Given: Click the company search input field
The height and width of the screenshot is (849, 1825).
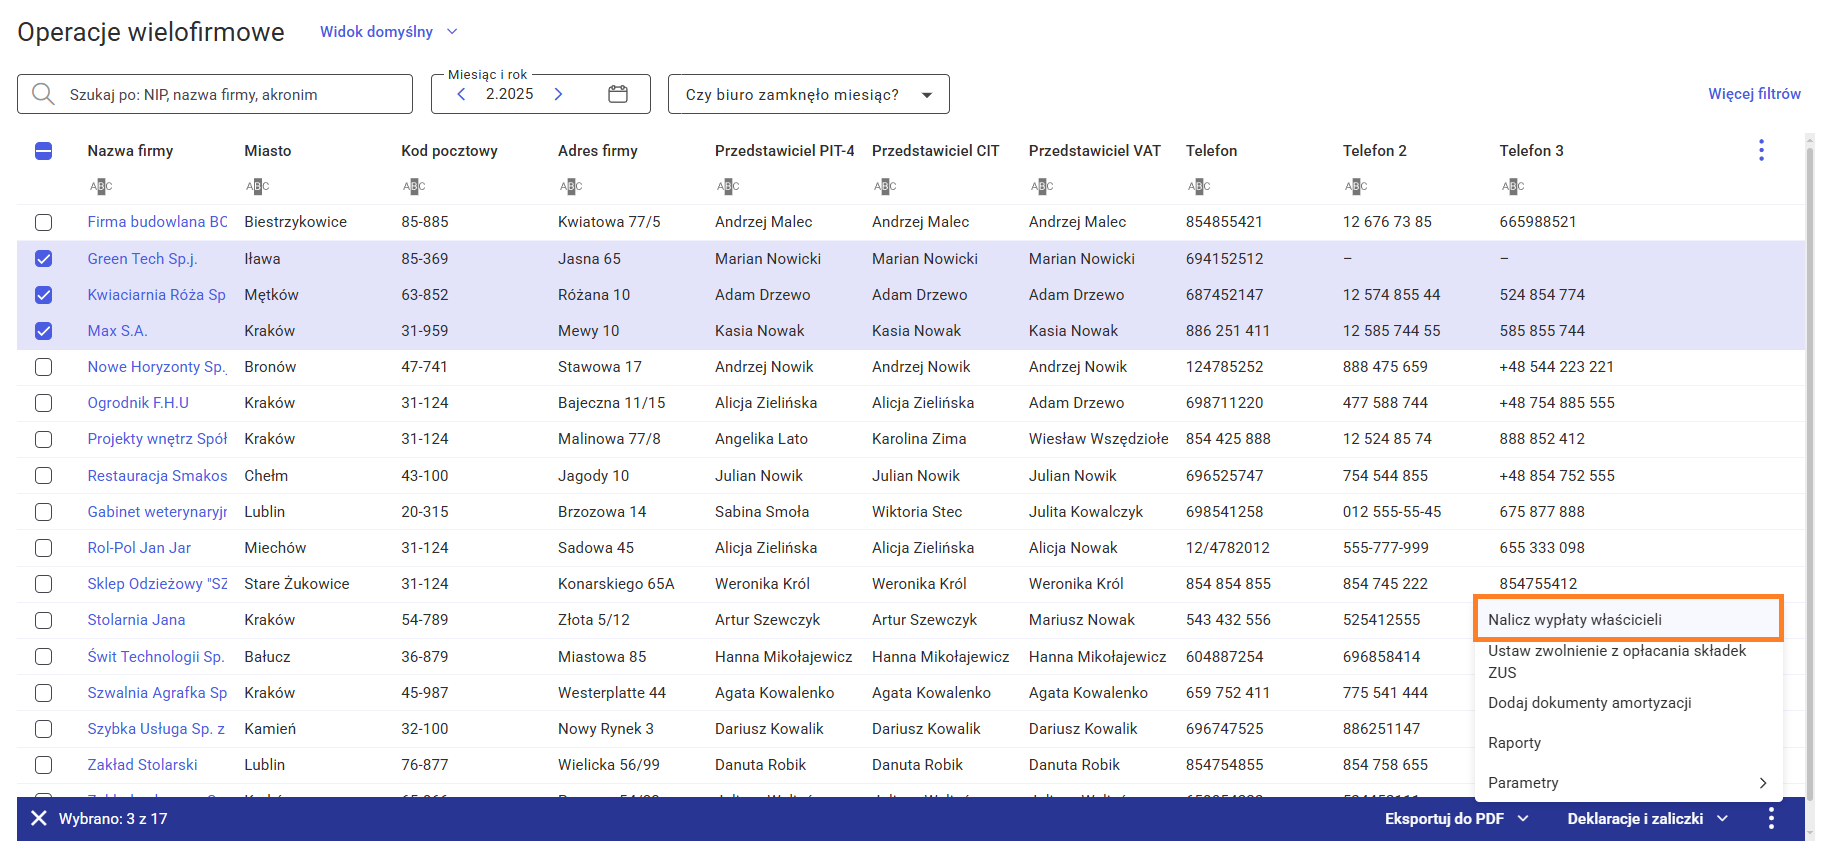Looking at the screenshot, I should point(215,94).
